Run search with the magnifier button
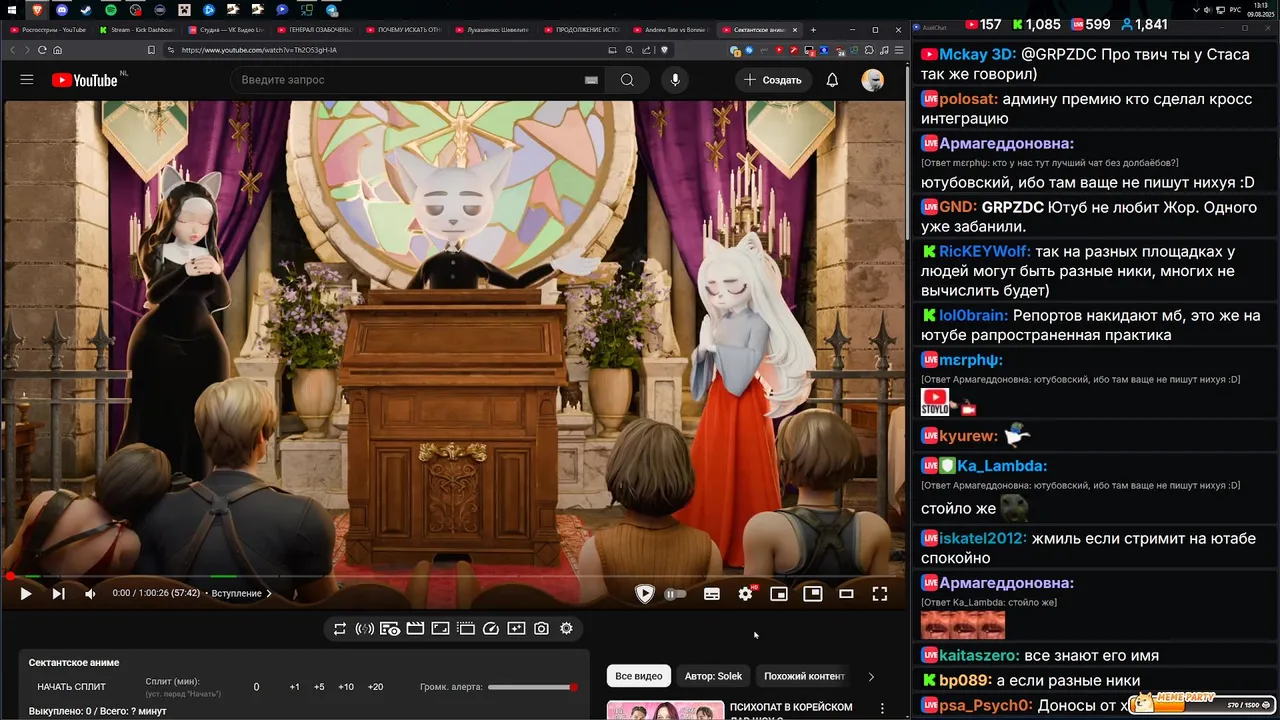The width and height of the screenshot is (1280, 720). coord(627,80)
